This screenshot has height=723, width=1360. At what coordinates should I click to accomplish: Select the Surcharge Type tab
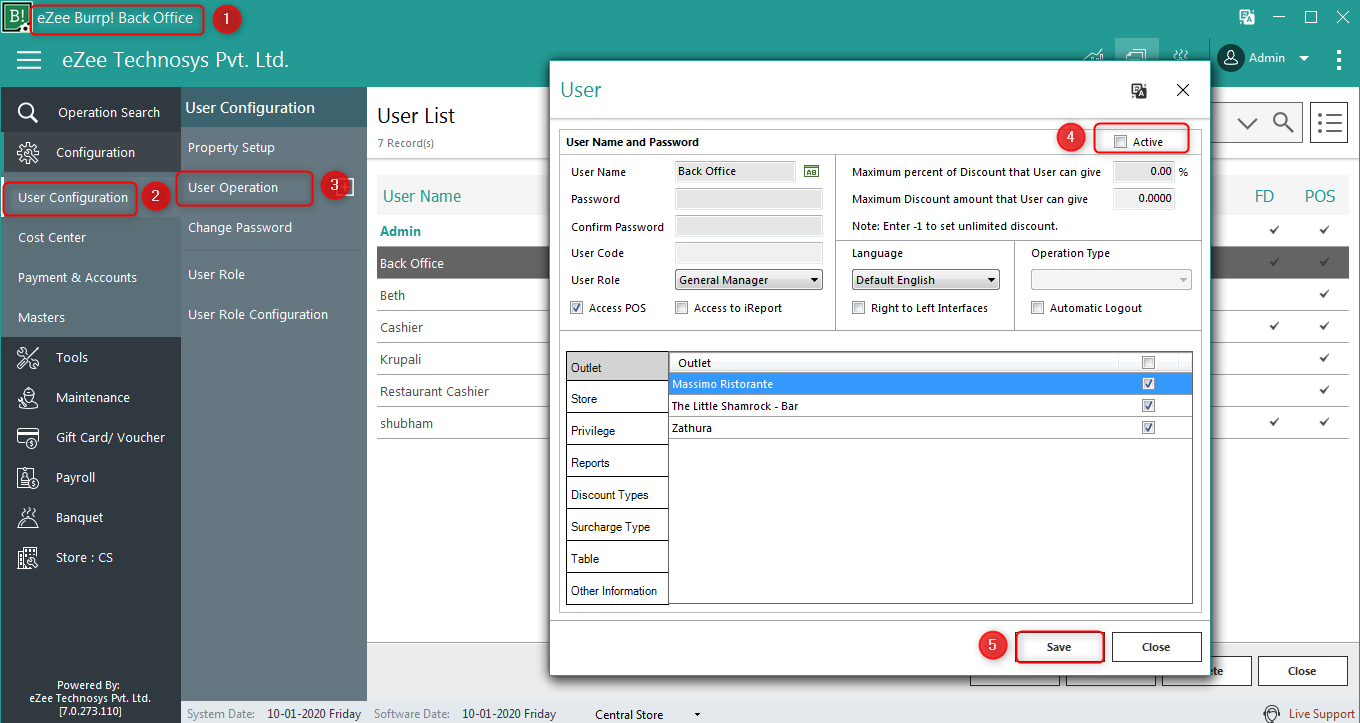tap(617, 526)
